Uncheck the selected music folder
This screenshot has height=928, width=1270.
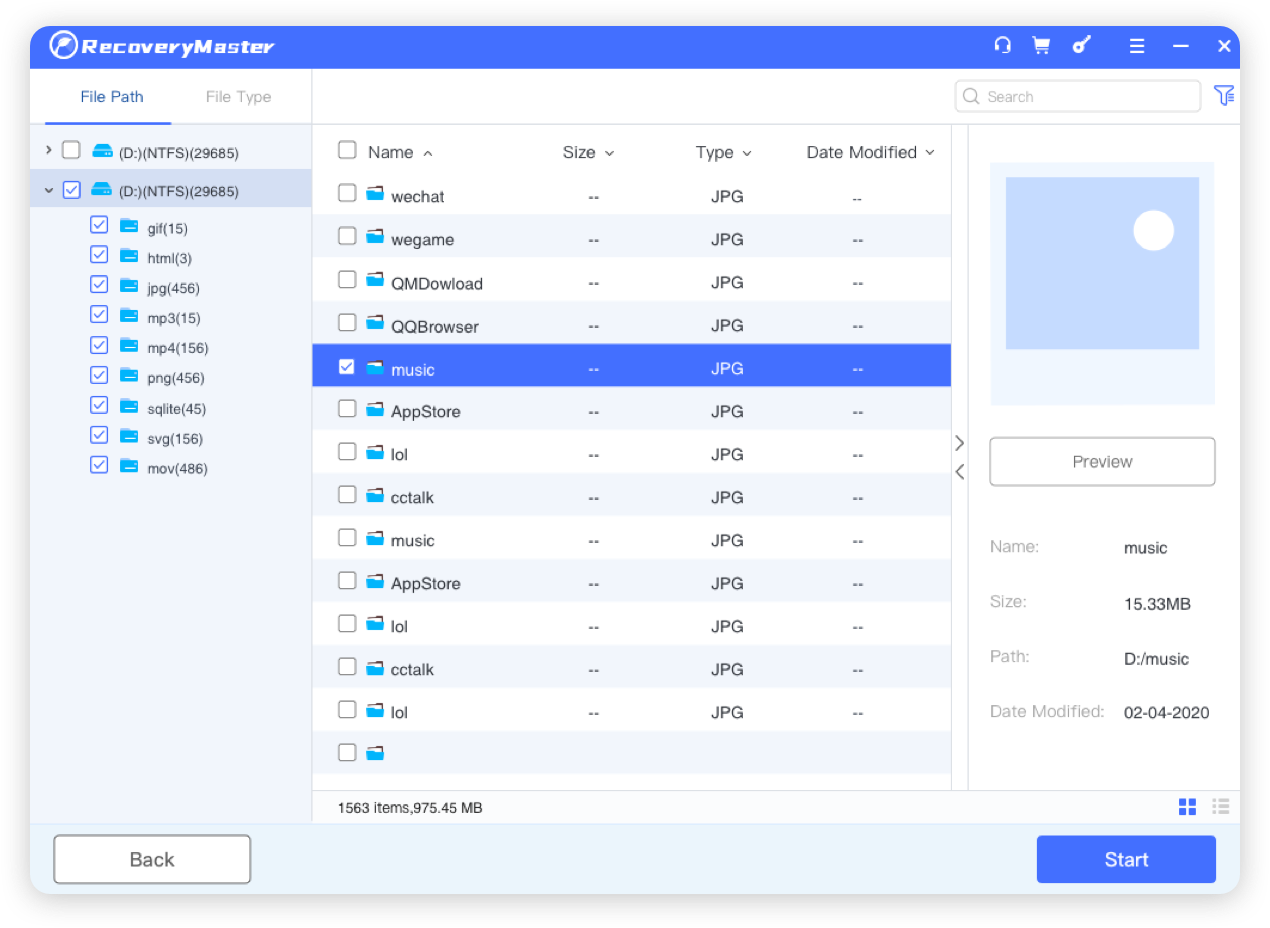pyautogui.click(x=346, y=366)
